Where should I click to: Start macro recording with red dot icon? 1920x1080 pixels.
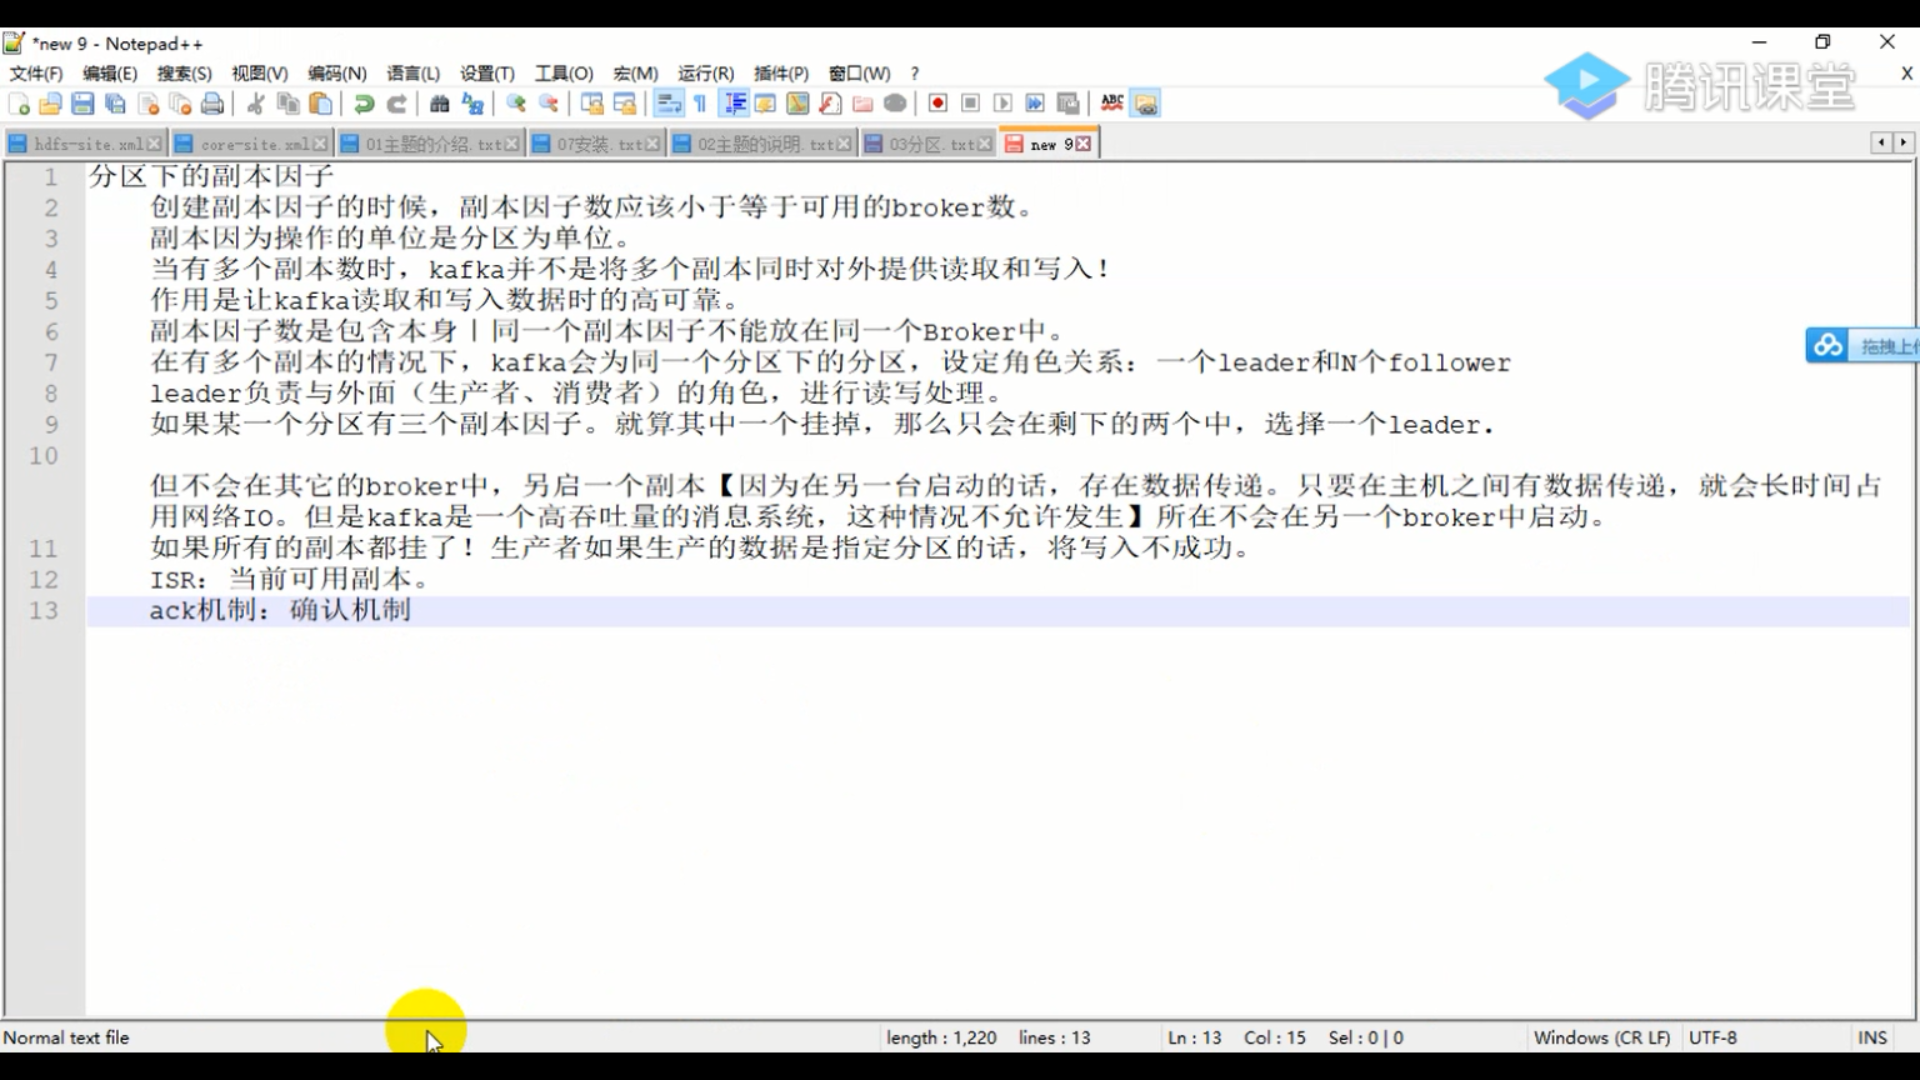(x=937, y=104)
